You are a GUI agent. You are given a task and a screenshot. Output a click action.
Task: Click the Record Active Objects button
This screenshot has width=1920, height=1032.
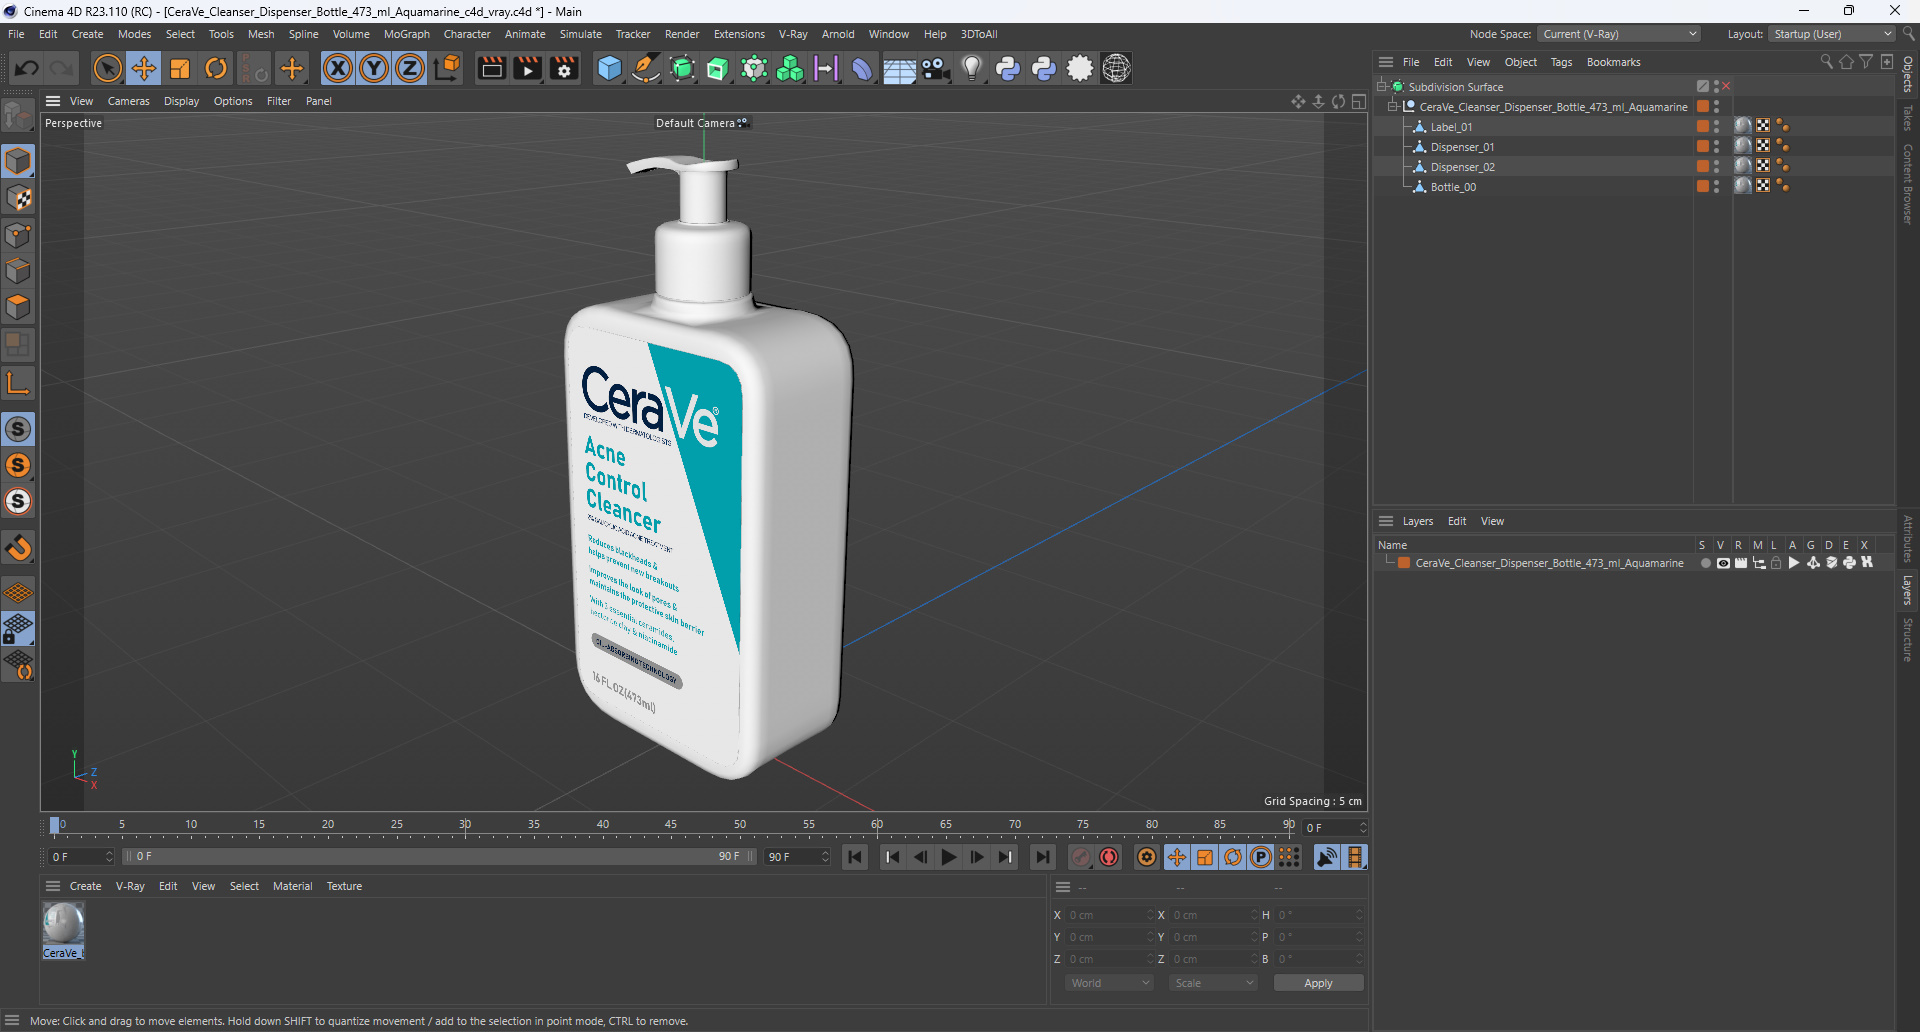click(1081, 857)
